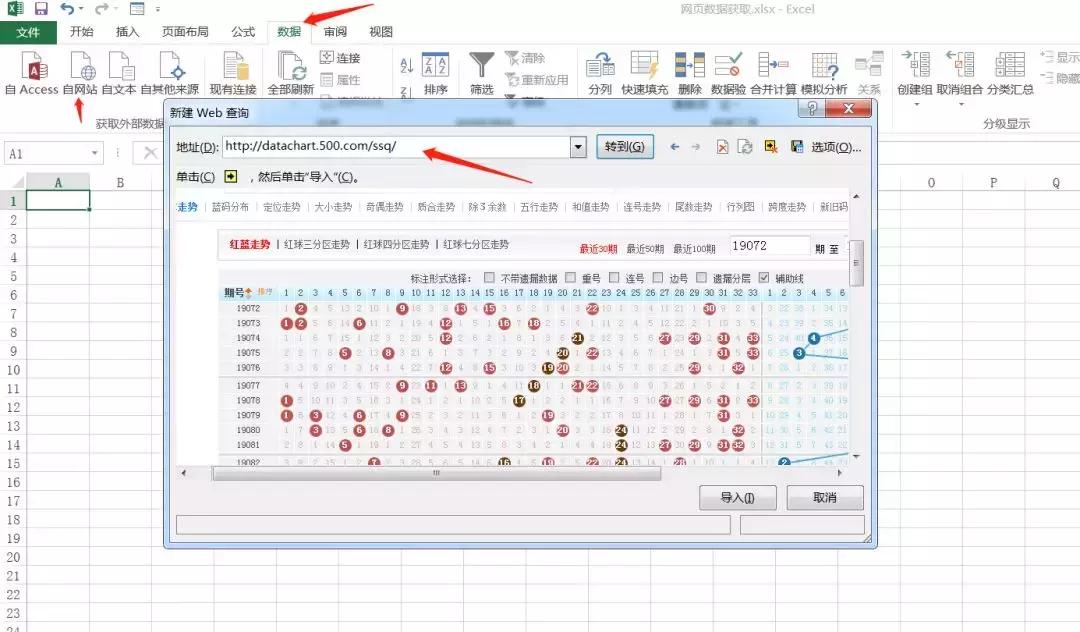Click the 最近100期 link
Image resolution: width=1080 pixels, height=632 pixels.
coord(694,249)
